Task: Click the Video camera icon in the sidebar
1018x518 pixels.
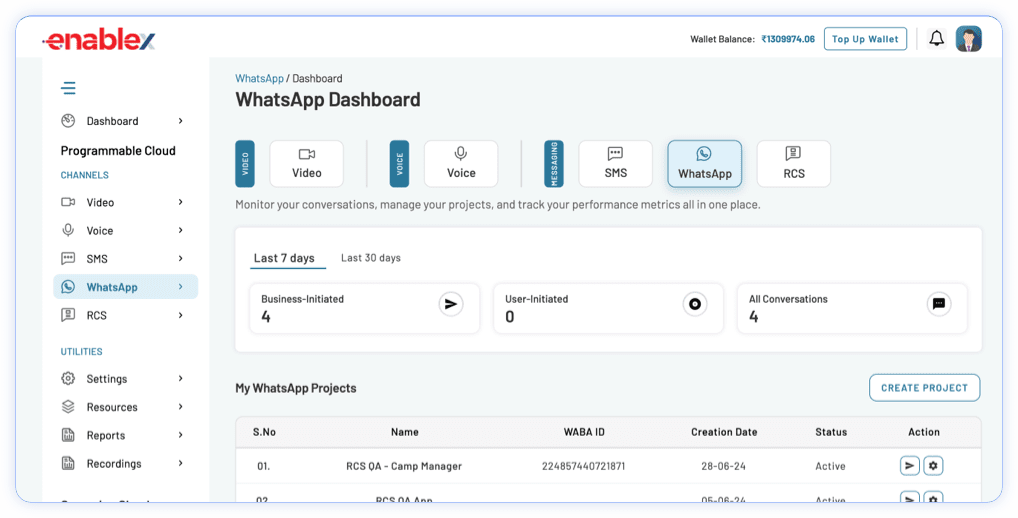Action: pos(68,202)
